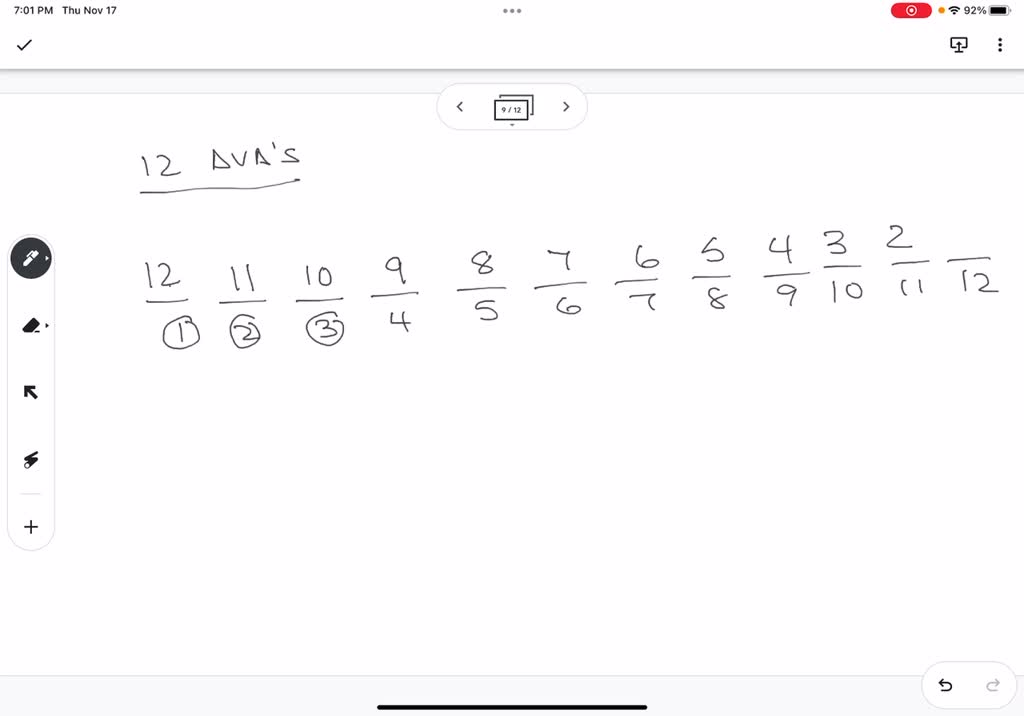Undo the last stroke
Image resolution: width=1024 pixels, height=716 pixels.
(x=945, y=685)
